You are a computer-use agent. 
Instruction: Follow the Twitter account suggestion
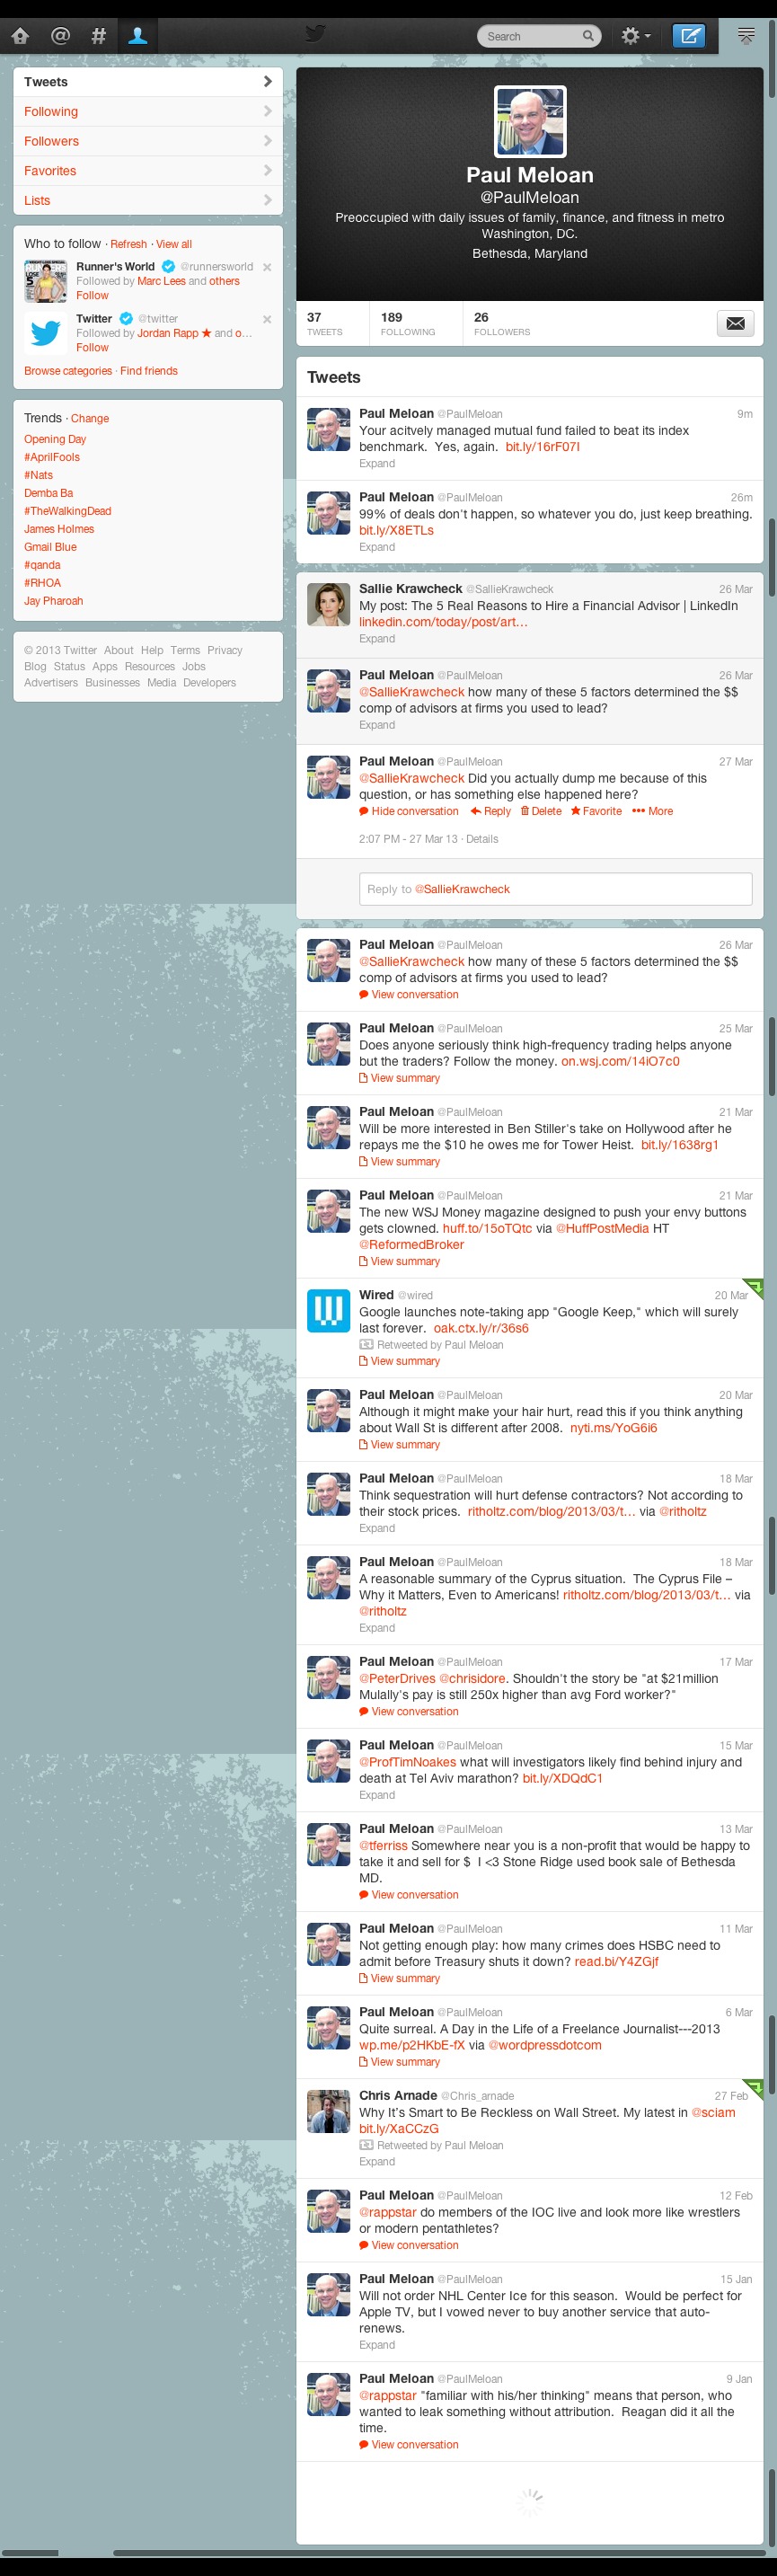(x=92, y=348)
